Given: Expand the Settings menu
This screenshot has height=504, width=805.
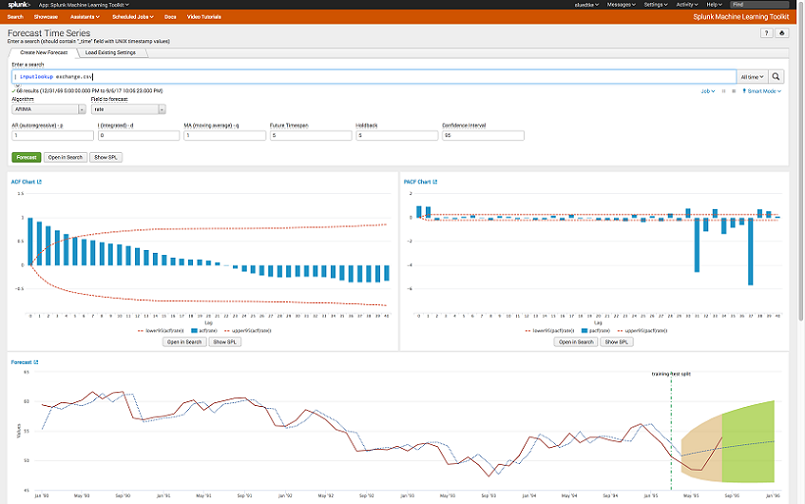Looking at the screenshot, I should coord(656,5).
